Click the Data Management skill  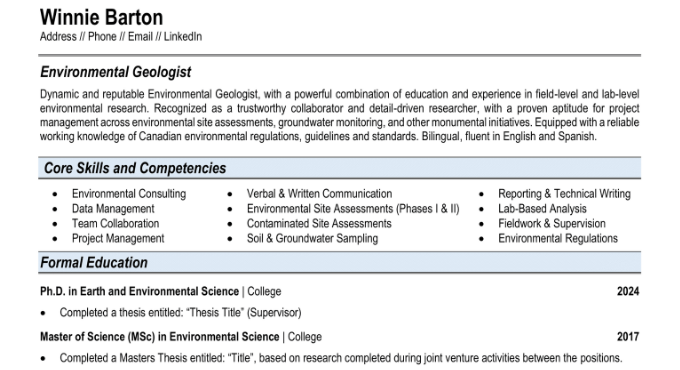113,209
